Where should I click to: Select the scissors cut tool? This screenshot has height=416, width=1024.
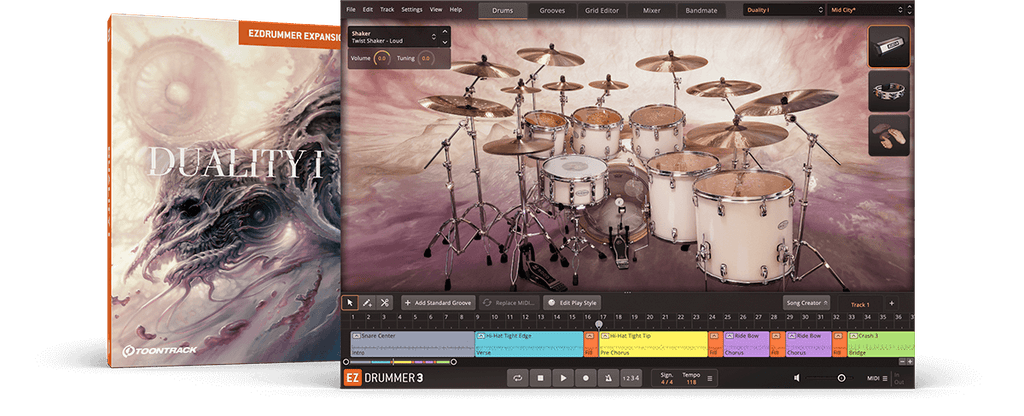tap(385, 303)
